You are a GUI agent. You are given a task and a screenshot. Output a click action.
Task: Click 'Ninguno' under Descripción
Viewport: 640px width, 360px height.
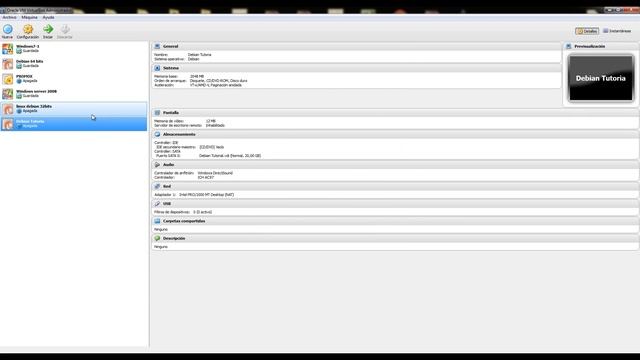[161, 247]
